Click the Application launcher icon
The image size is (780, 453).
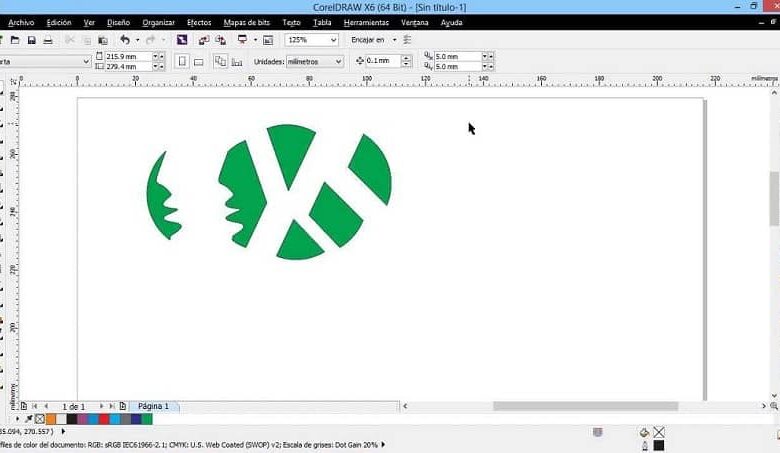pyautogui.click(x=242, y=40)
